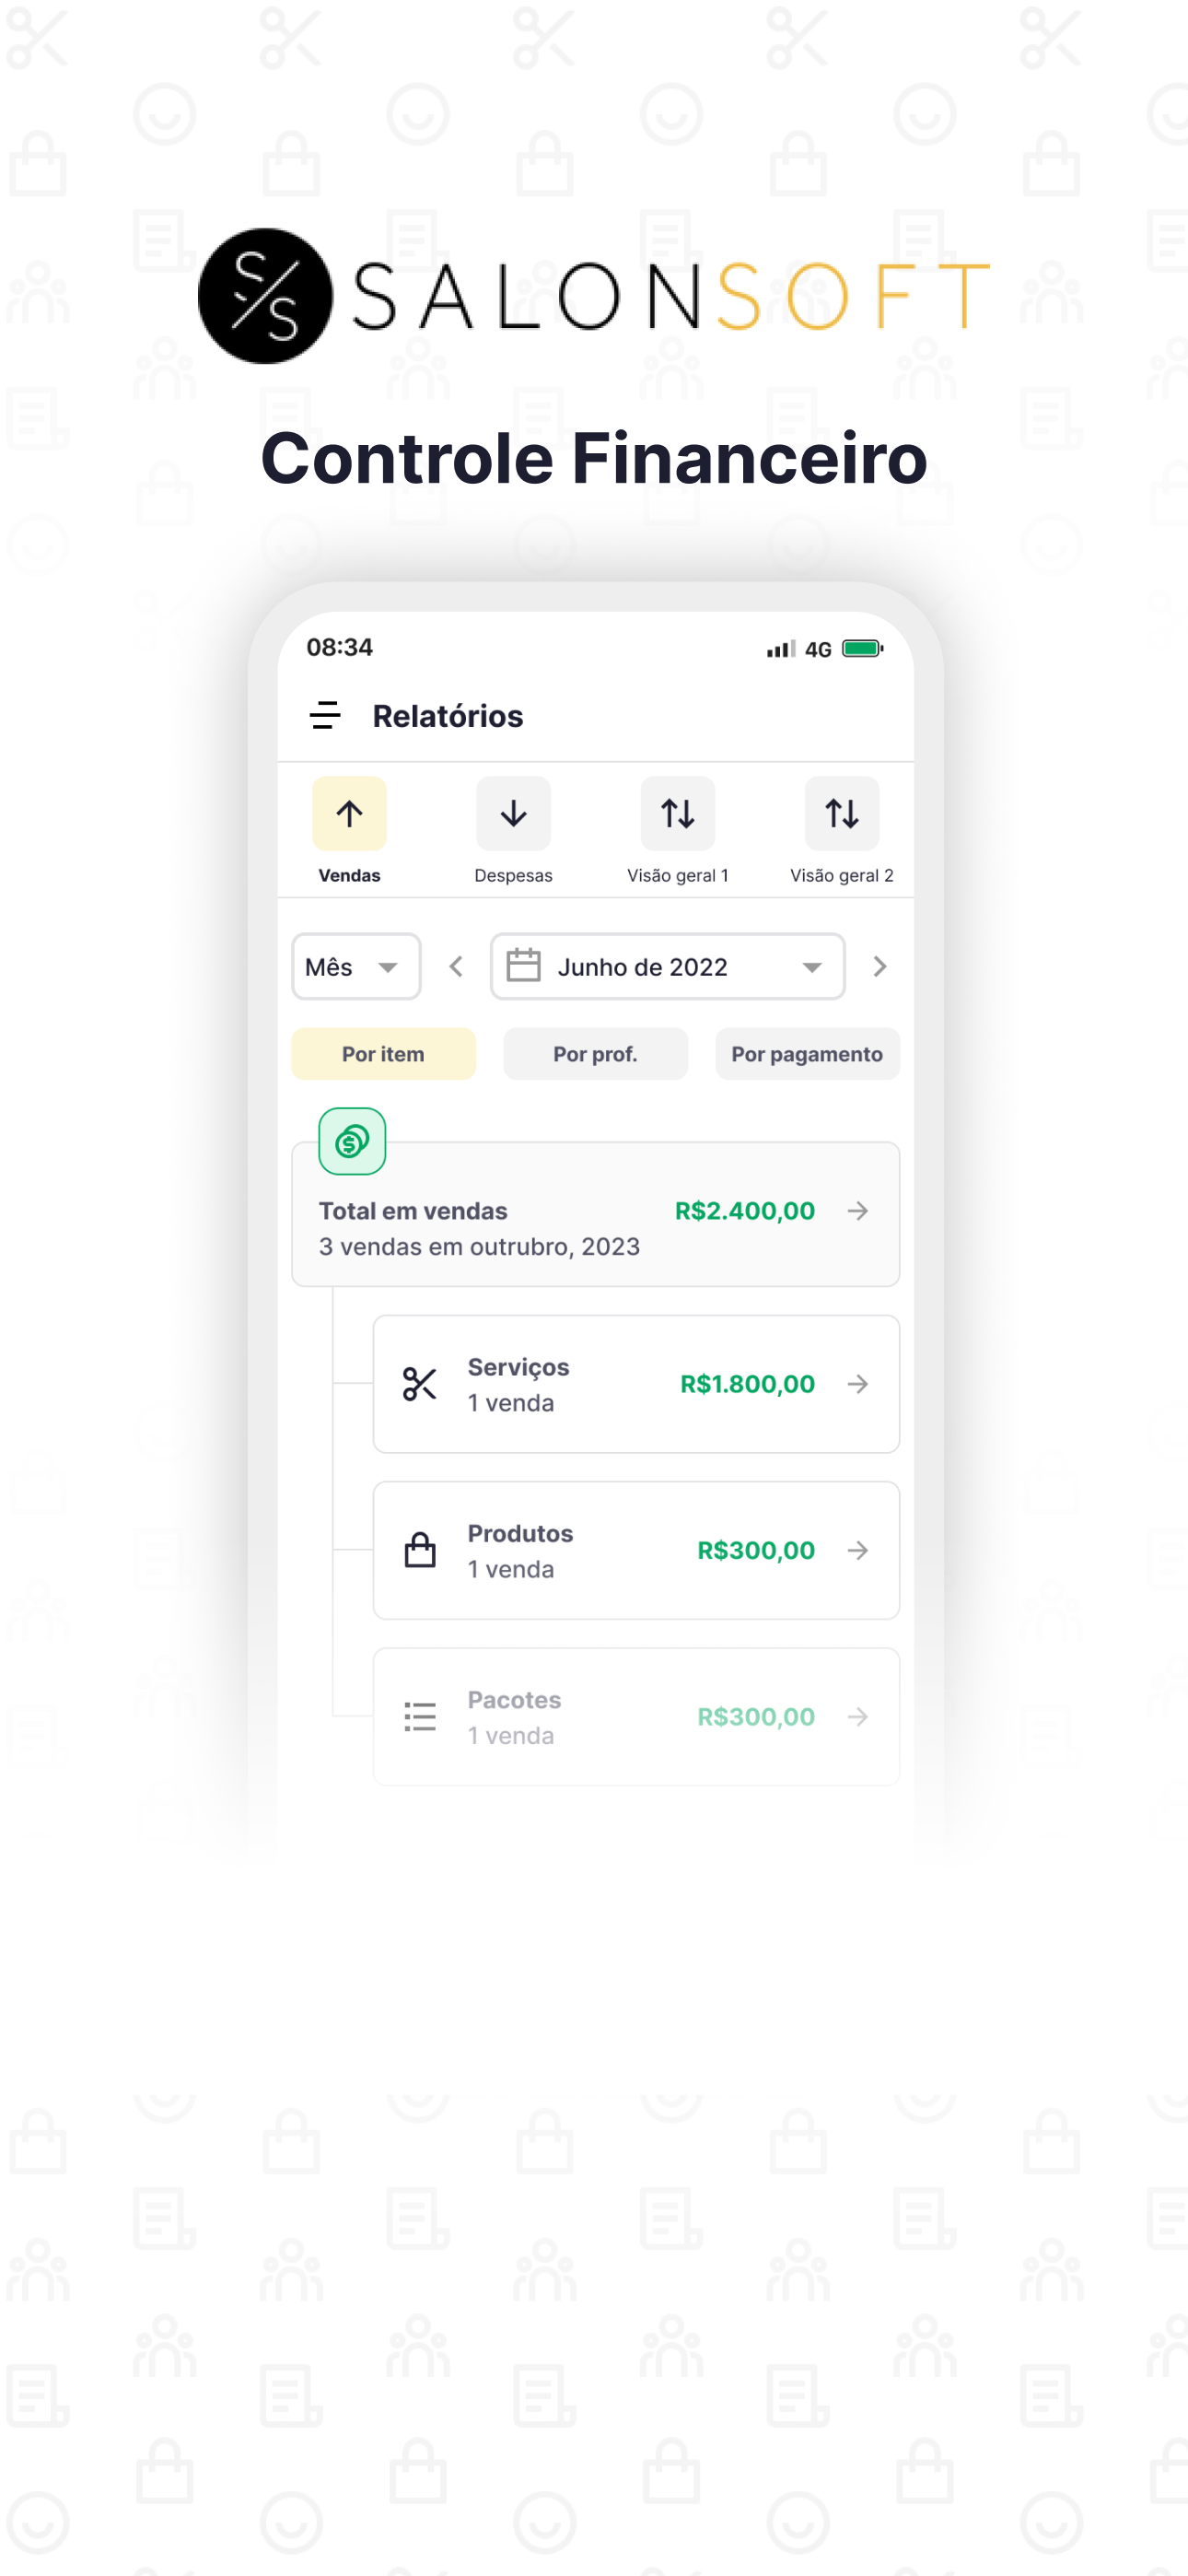Click the scissors icon in Serviços card

point(420,1384)
